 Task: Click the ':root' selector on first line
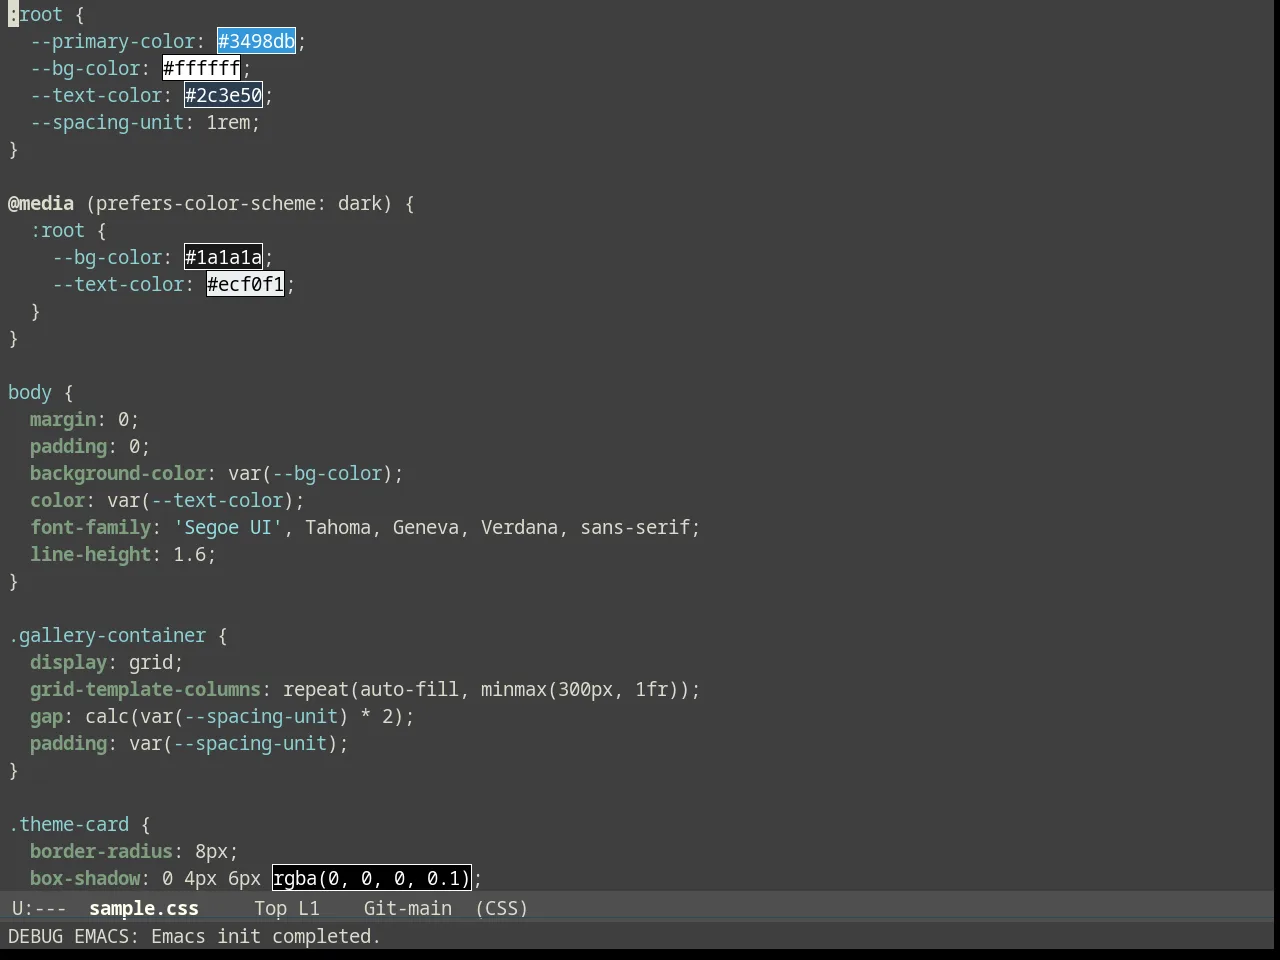coord(36,14)
